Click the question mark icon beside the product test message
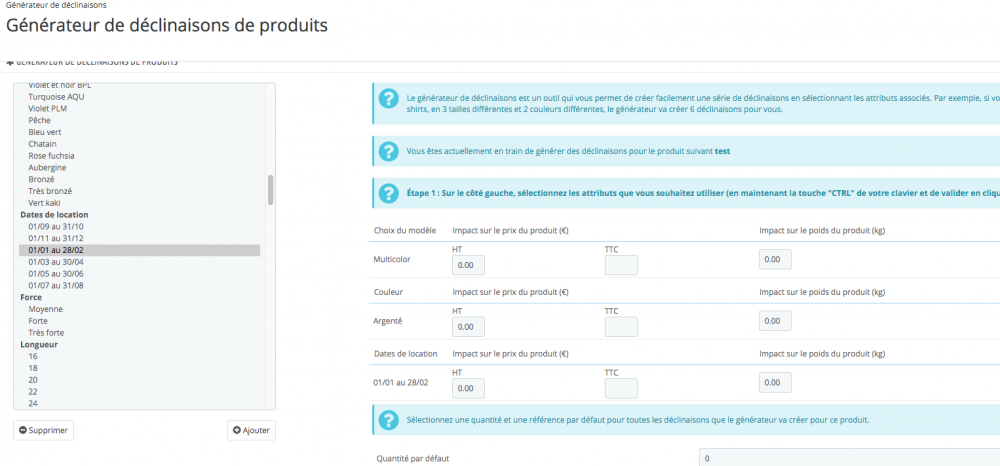This screenshot has height=466, width=1000. 389,152
